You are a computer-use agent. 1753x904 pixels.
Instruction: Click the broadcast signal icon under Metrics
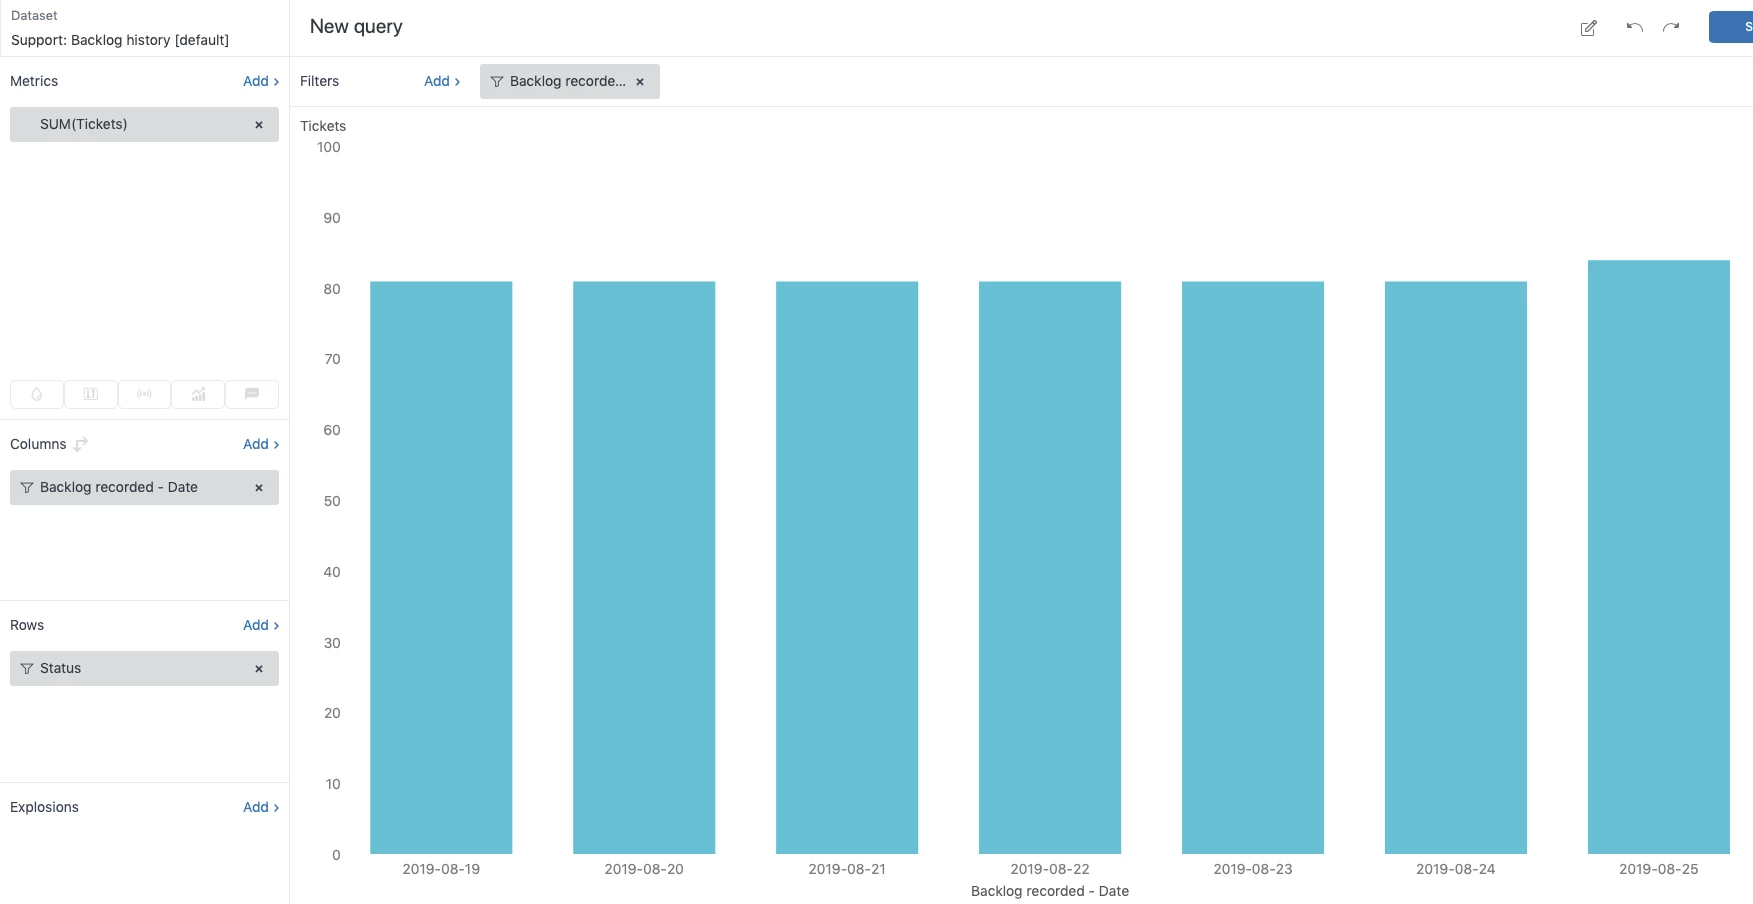coord(145,394)
